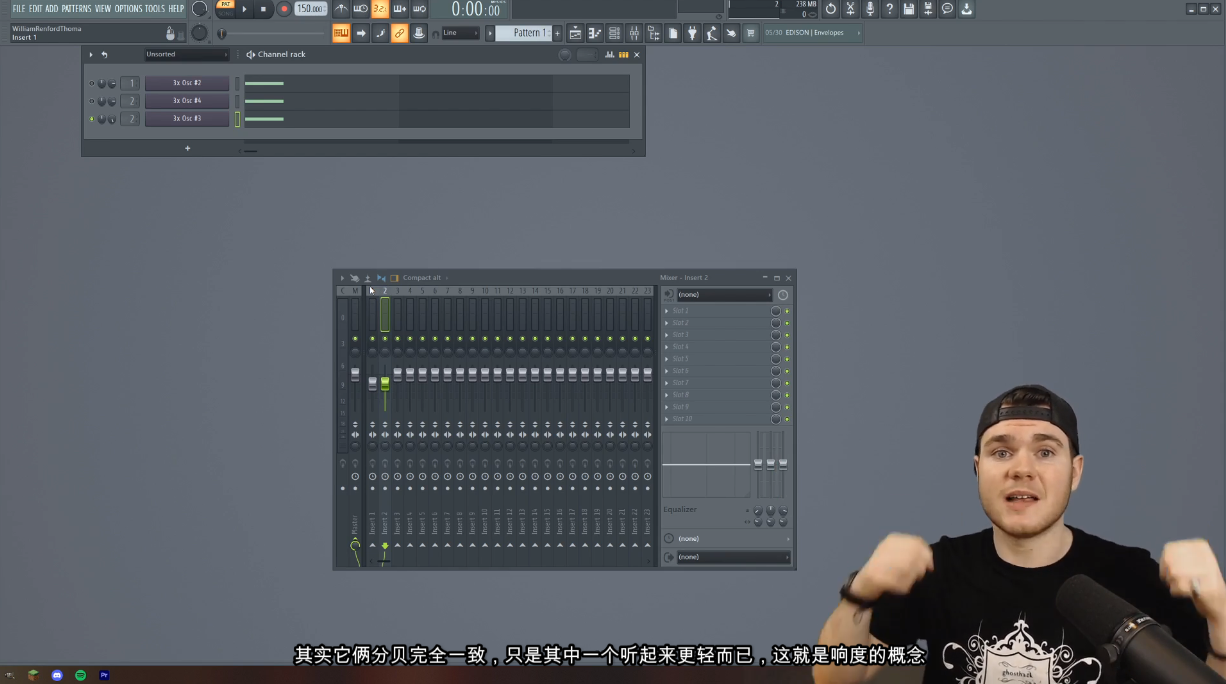Image resolution: width=1226 pixels, height=684 pixels.
Task: Toggle Slot 1 effect enable LED in mixer
Action: (787, 311)
